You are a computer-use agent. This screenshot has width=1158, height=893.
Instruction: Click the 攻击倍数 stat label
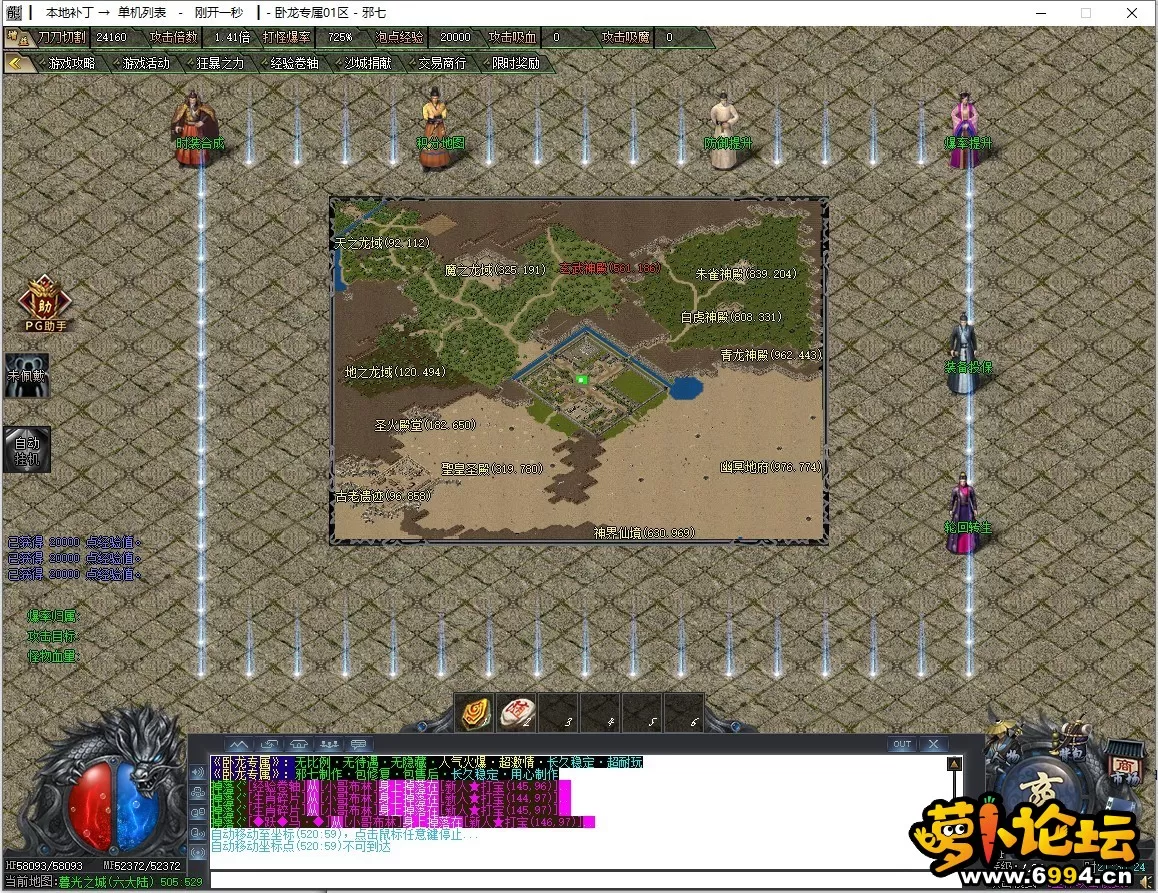[x=174, y=37]
